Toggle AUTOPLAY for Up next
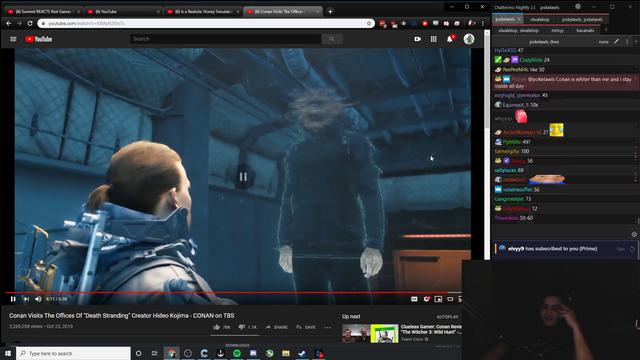The height and width of the screenshot is (360, 640). tap(447, 317)
